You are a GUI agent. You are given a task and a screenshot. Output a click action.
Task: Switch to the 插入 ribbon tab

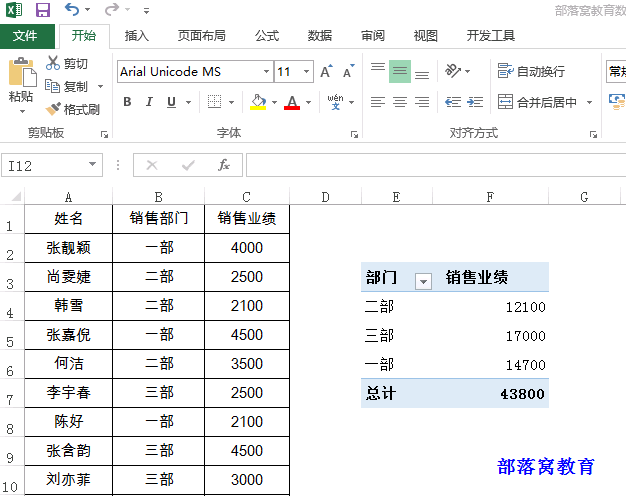click(137, 36)
